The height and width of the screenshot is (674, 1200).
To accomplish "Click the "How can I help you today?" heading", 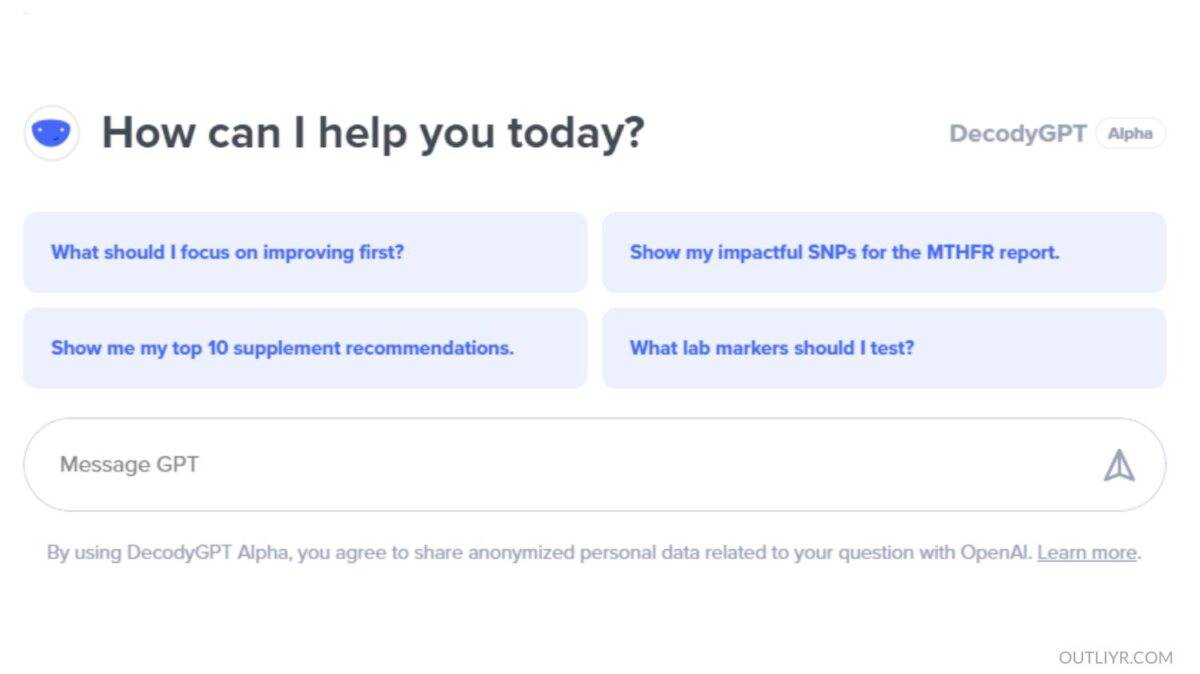I will click(x=373, y=133).
